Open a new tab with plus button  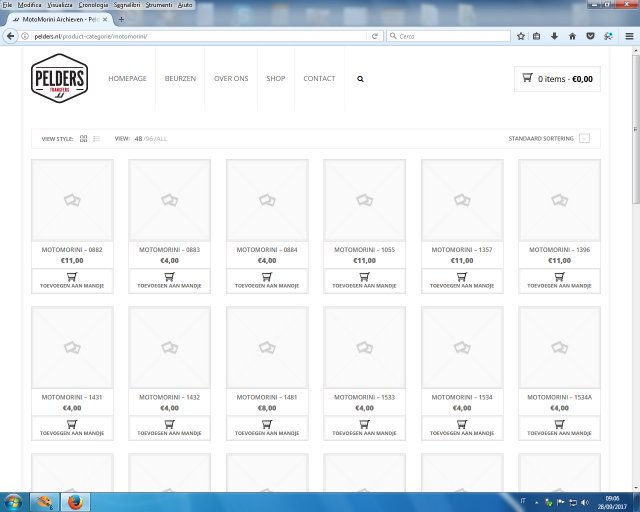pos(121,19)
